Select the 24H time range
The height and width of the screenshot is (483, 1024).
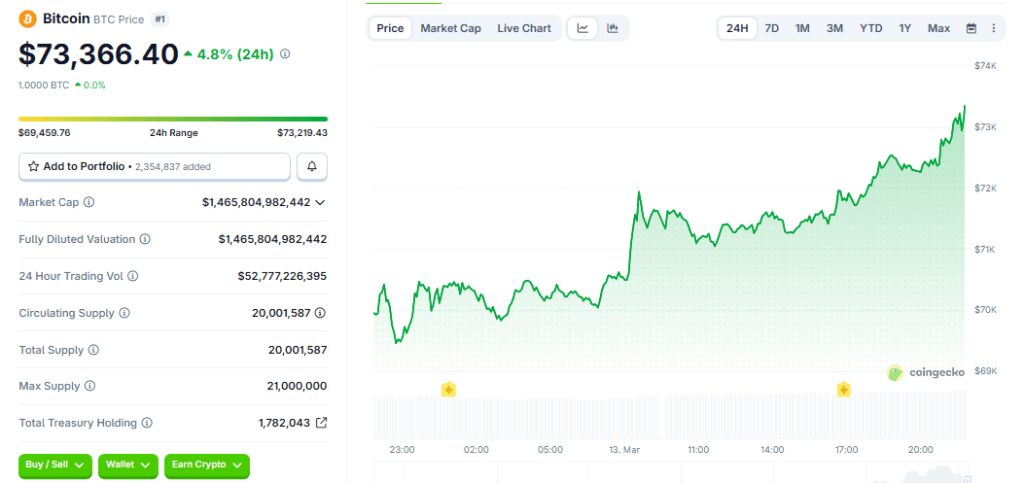(737, 28)
